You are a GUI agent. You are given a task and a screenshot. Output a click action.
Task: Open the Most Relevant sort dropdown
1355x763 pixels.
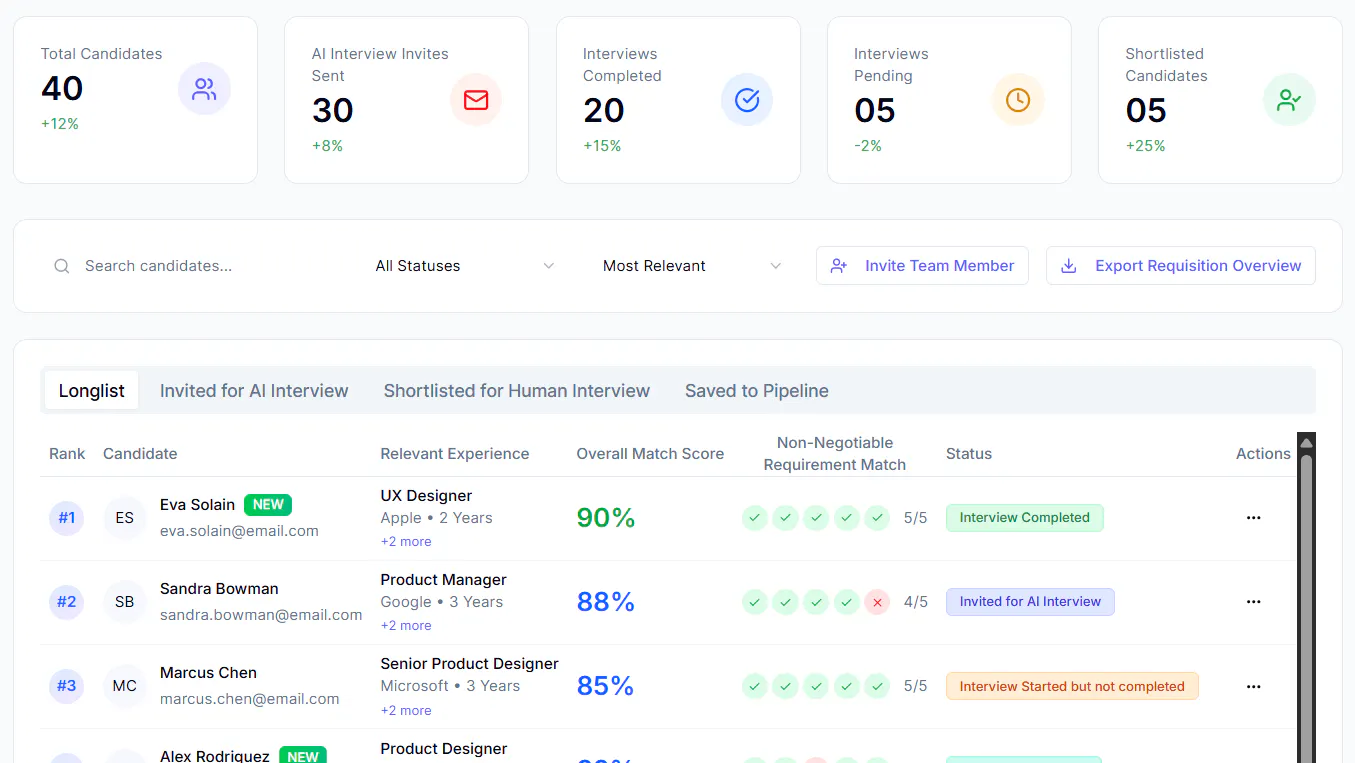click(x=692, y=266)
